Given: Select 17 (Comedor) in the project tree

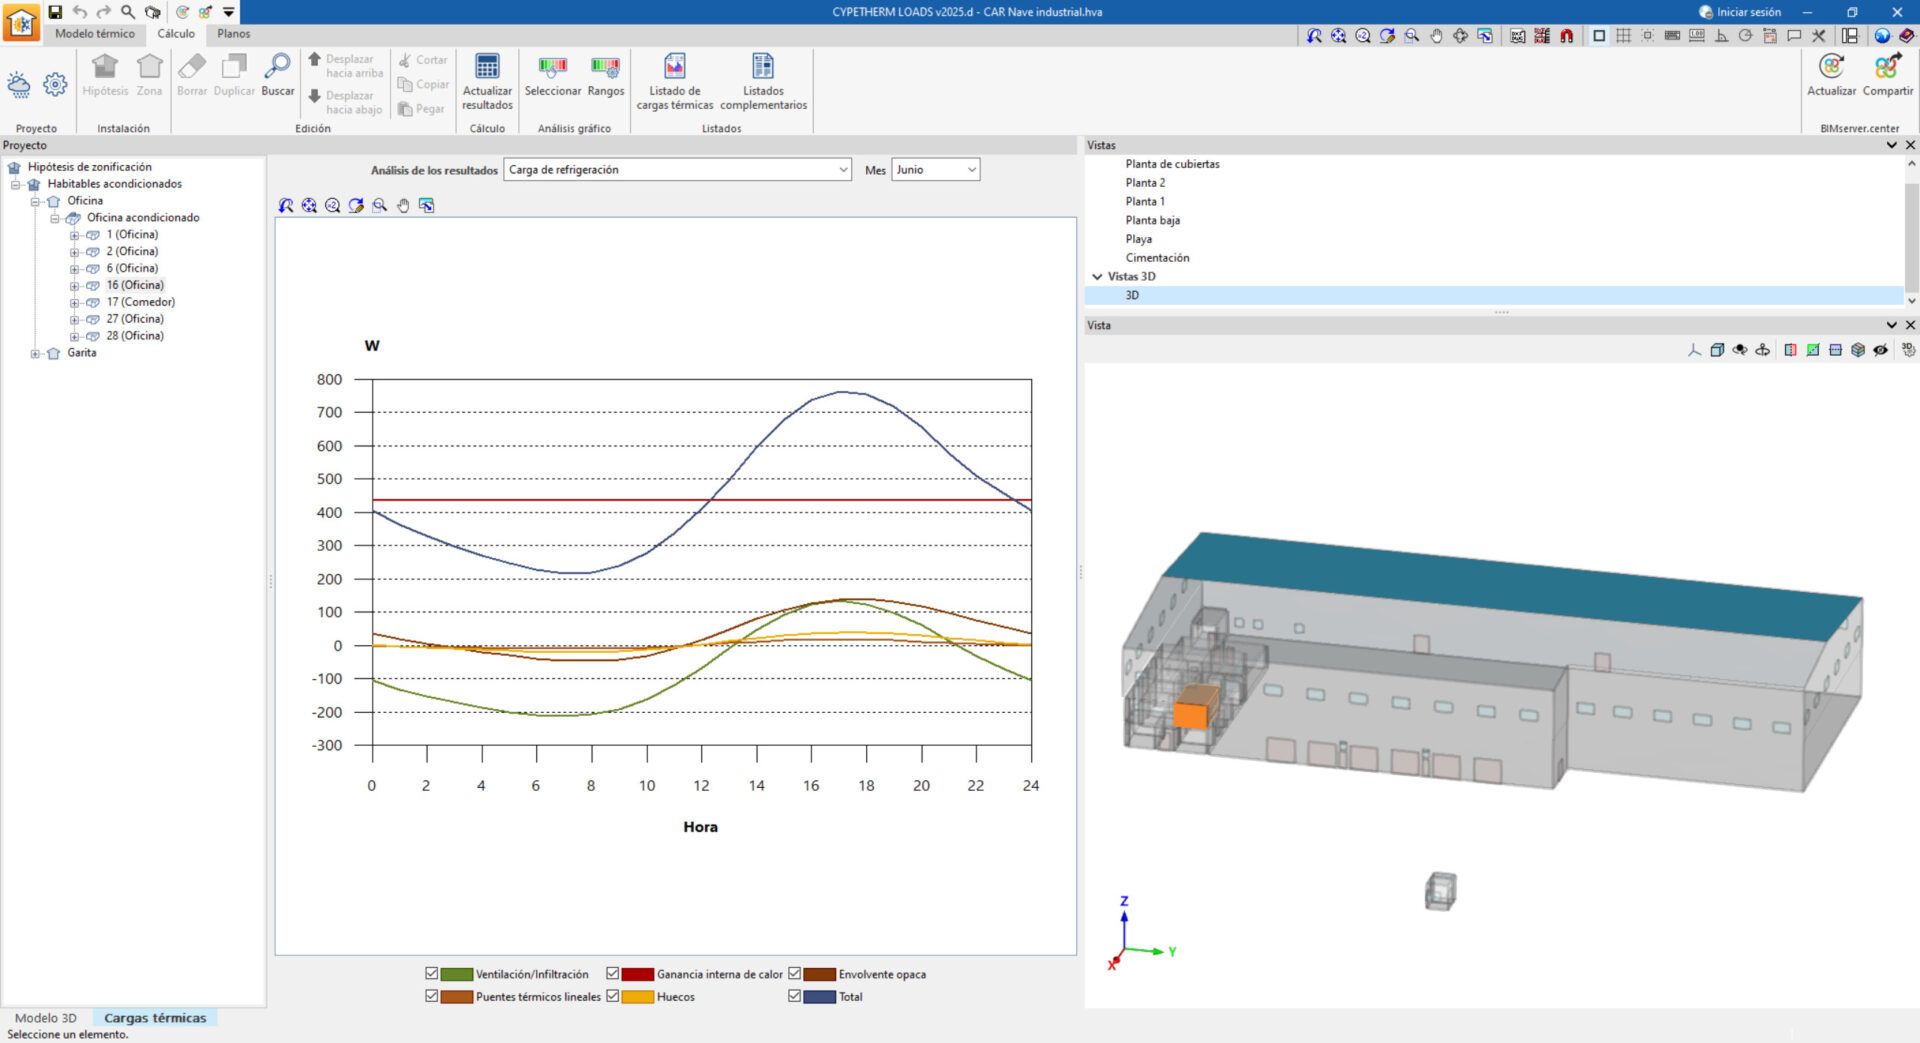Looking at the screenshot, I should (140, 302).
